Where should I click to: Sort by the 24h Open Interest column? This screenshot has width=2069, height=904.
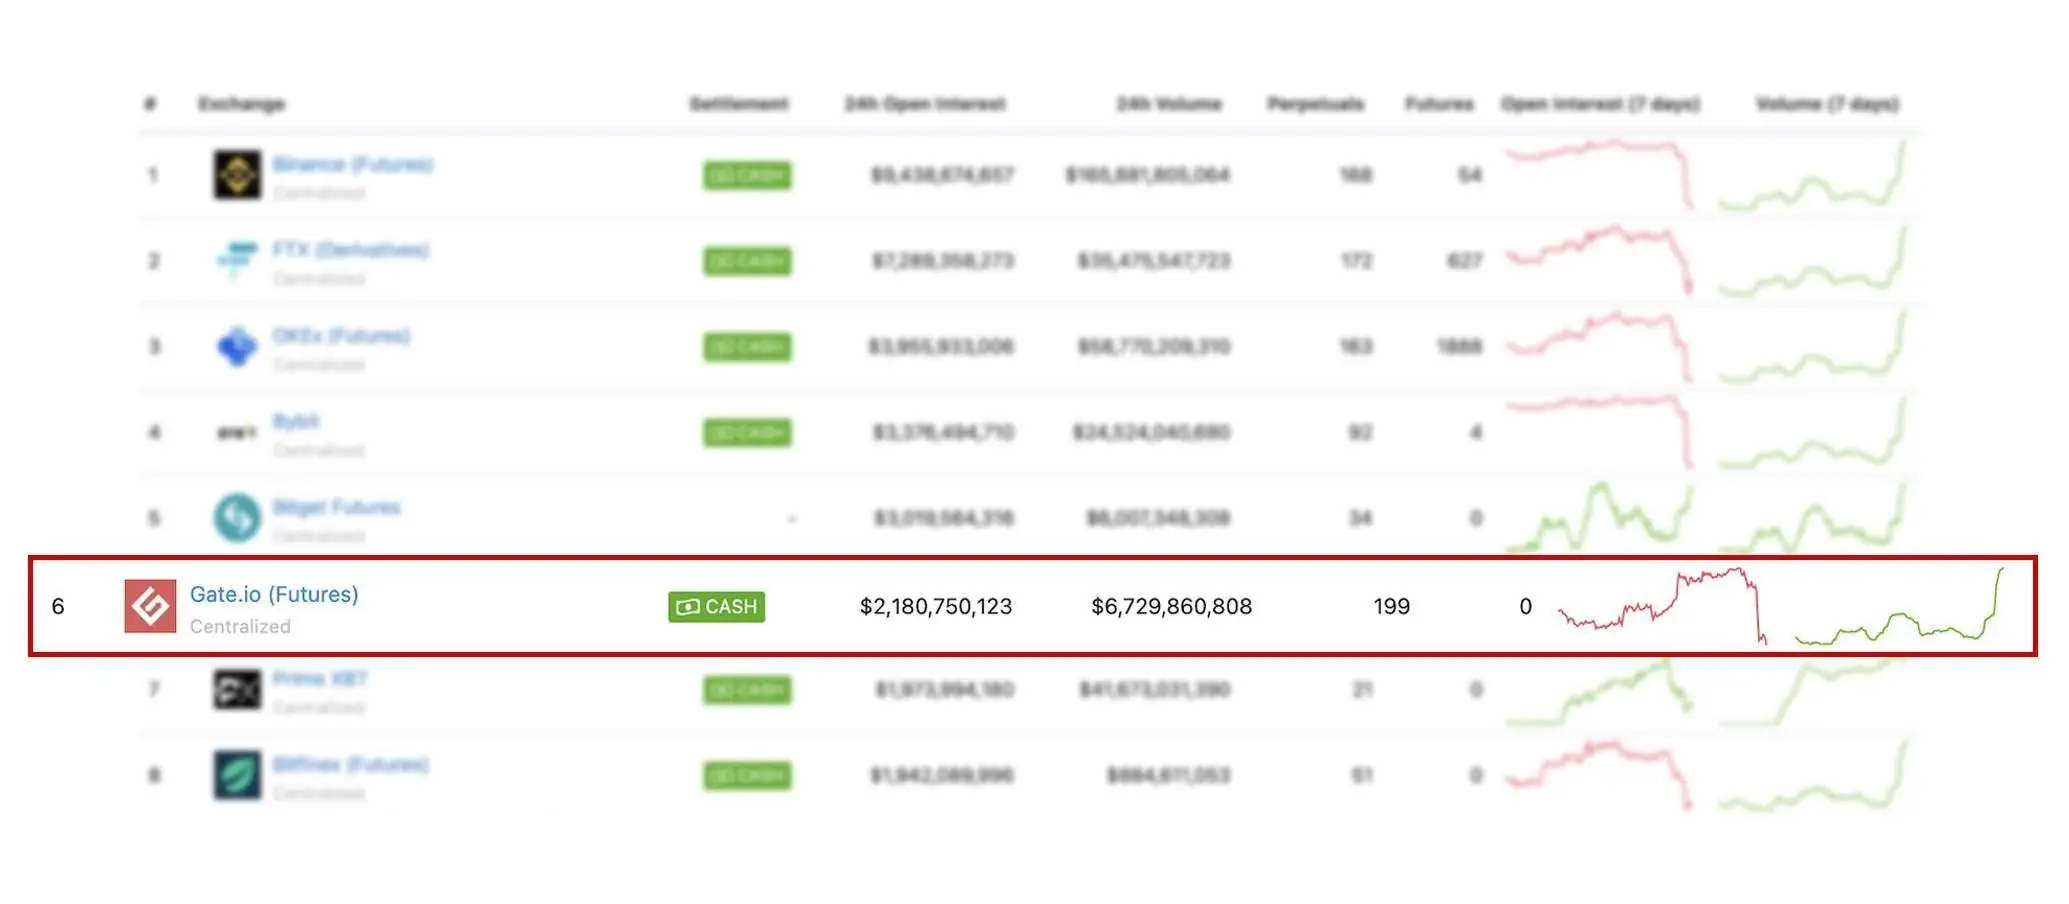point(925,104)
